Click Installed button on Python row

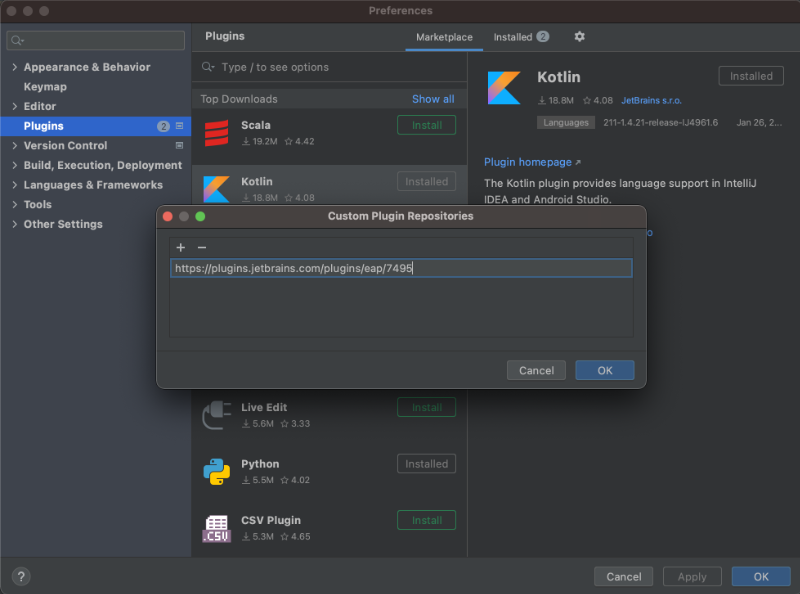tap(427, 464)
